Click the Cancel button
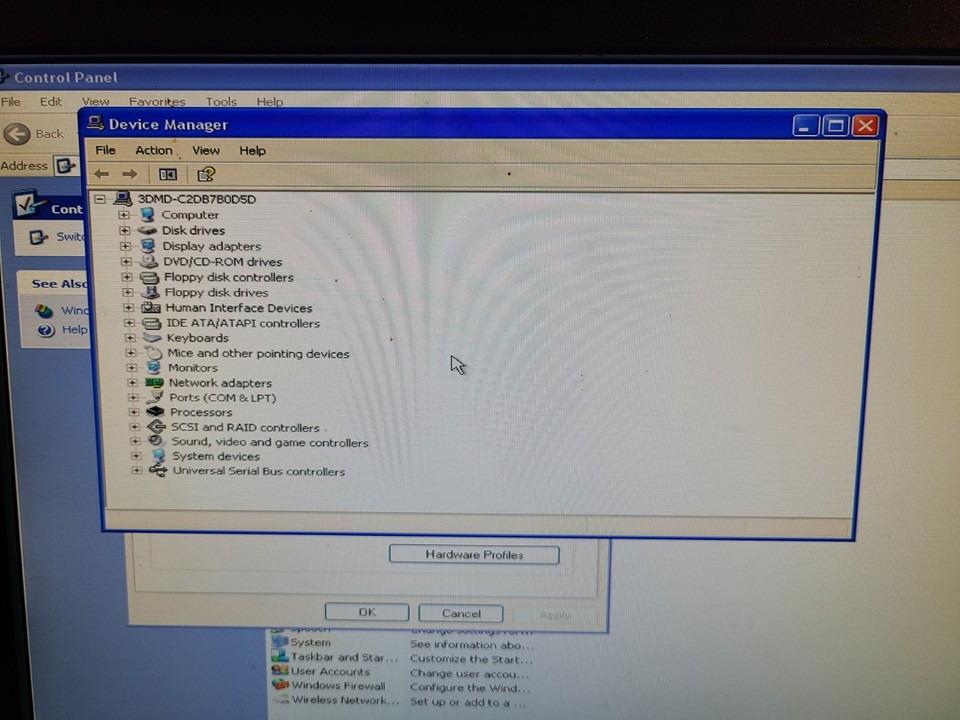 pyautogui.click(x=460, y=612)
